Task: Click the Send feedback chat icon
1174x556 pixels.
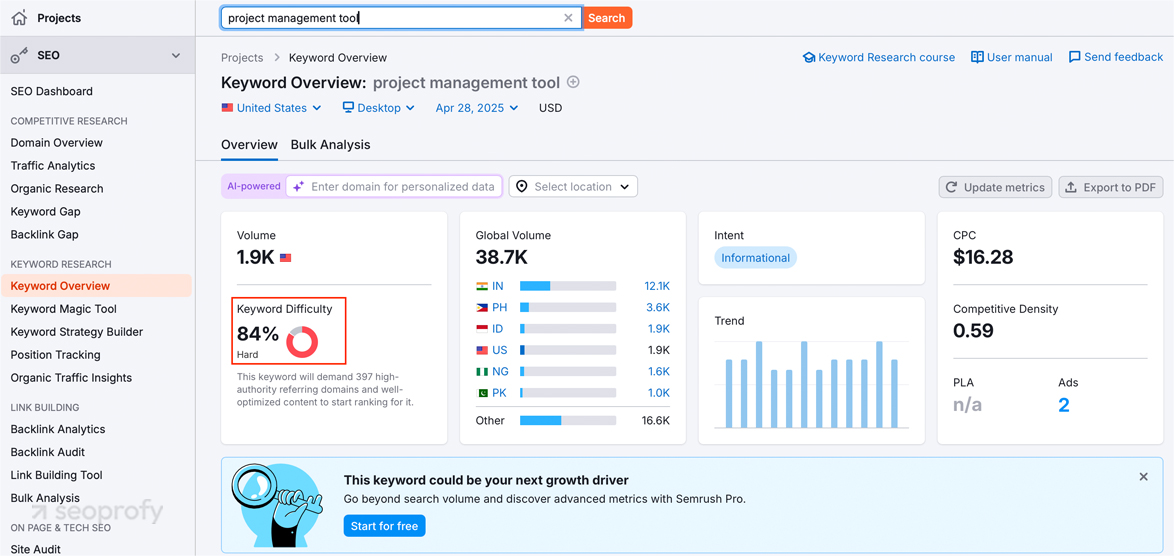Action: 1074,58
